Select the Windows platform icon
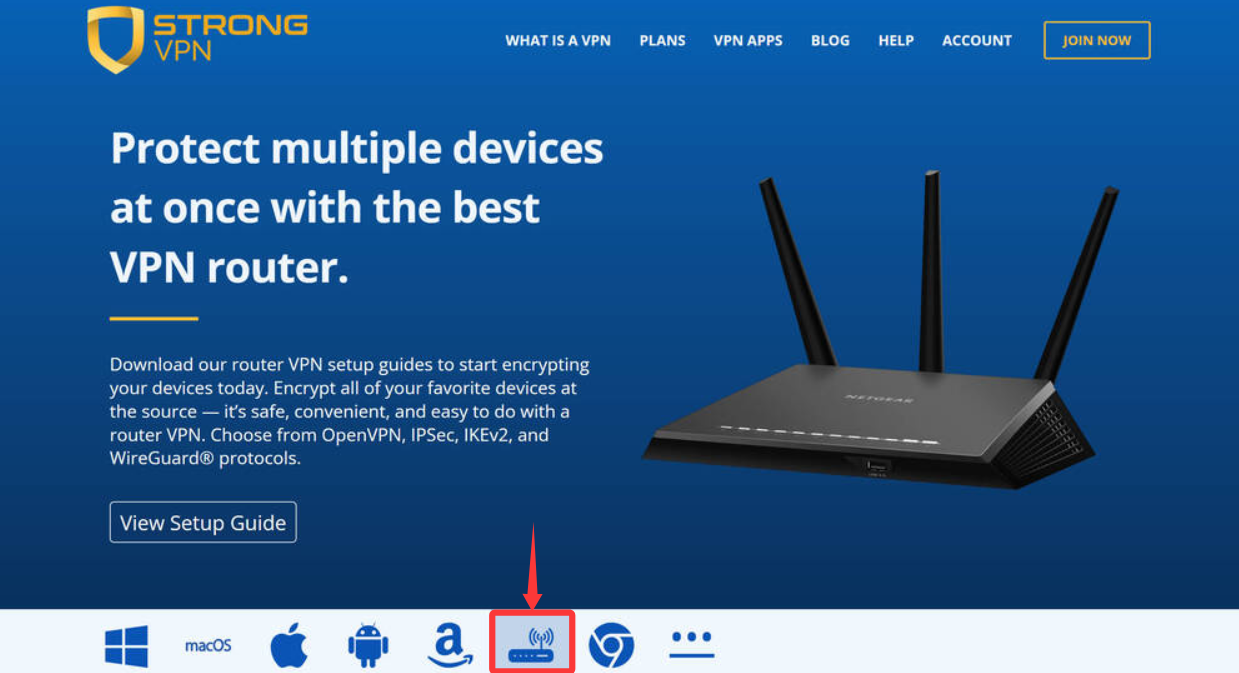 [127, 646]
